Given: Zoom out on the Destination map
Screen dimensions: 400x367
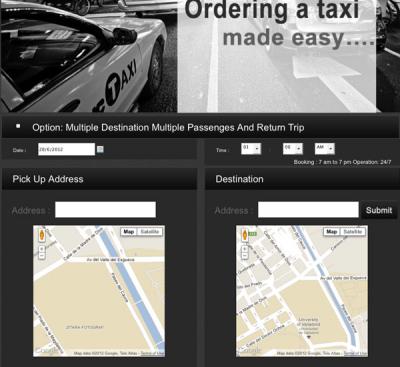Looking at the screenshot, I should tap(245, 256).
